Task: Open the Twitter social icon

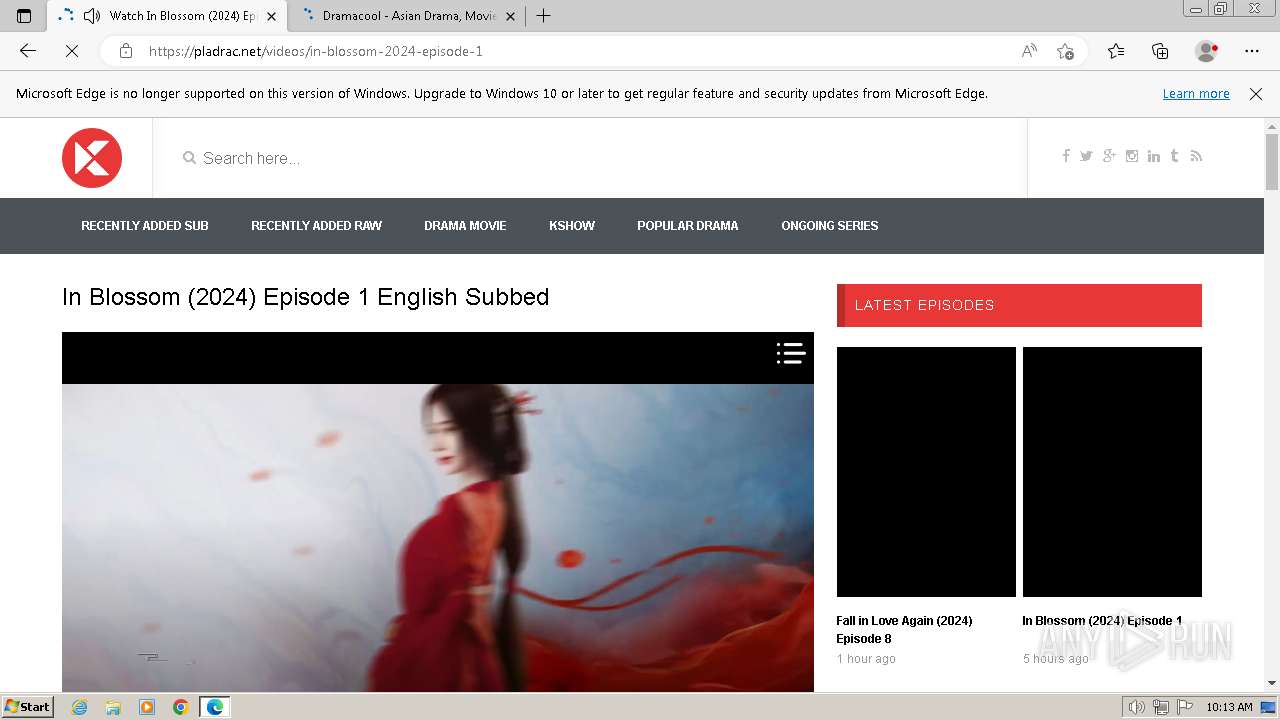Action: pos(1086,156)
